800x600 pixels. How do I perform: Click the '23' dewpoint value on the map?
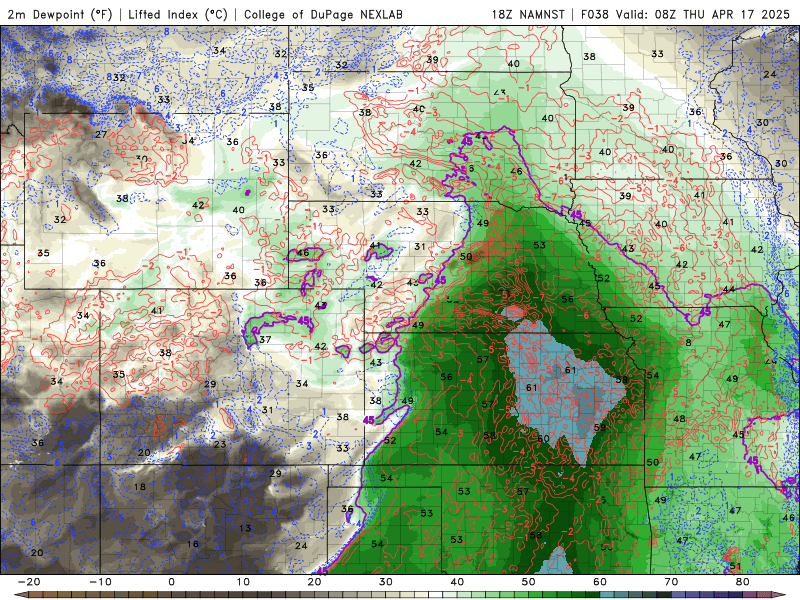click(x=220, y=444)
